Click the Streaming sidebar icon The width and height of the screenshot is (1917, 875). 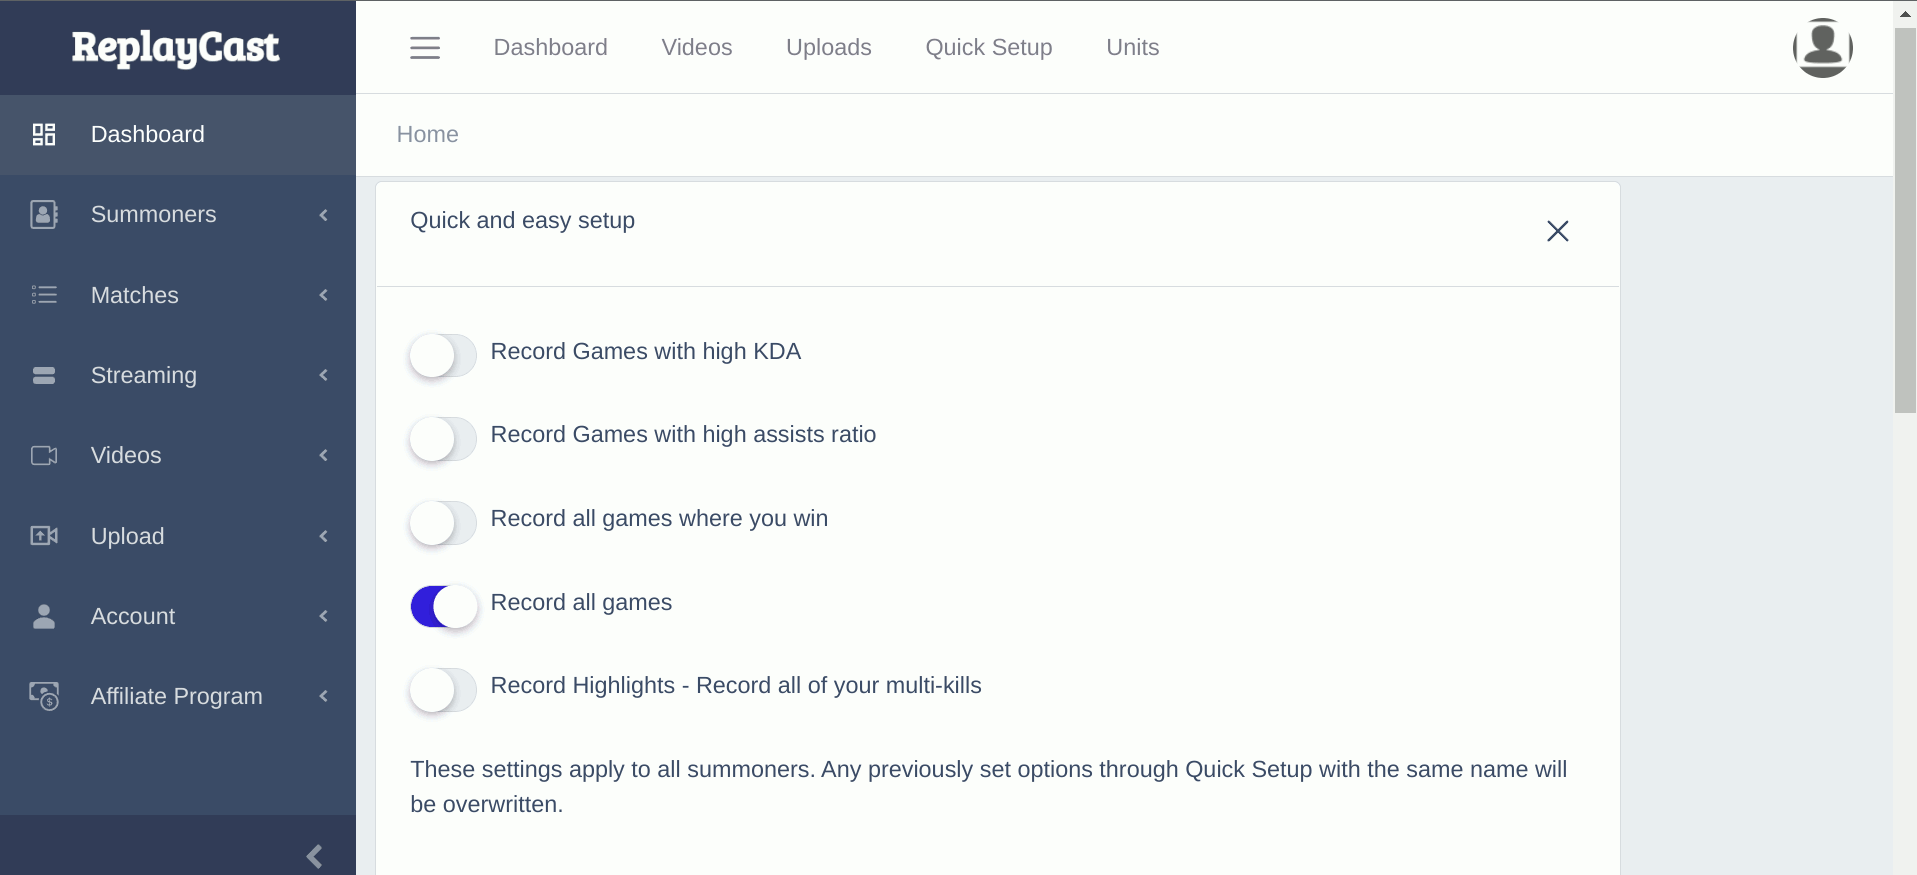pyautogui.click(x=44, y=375)
